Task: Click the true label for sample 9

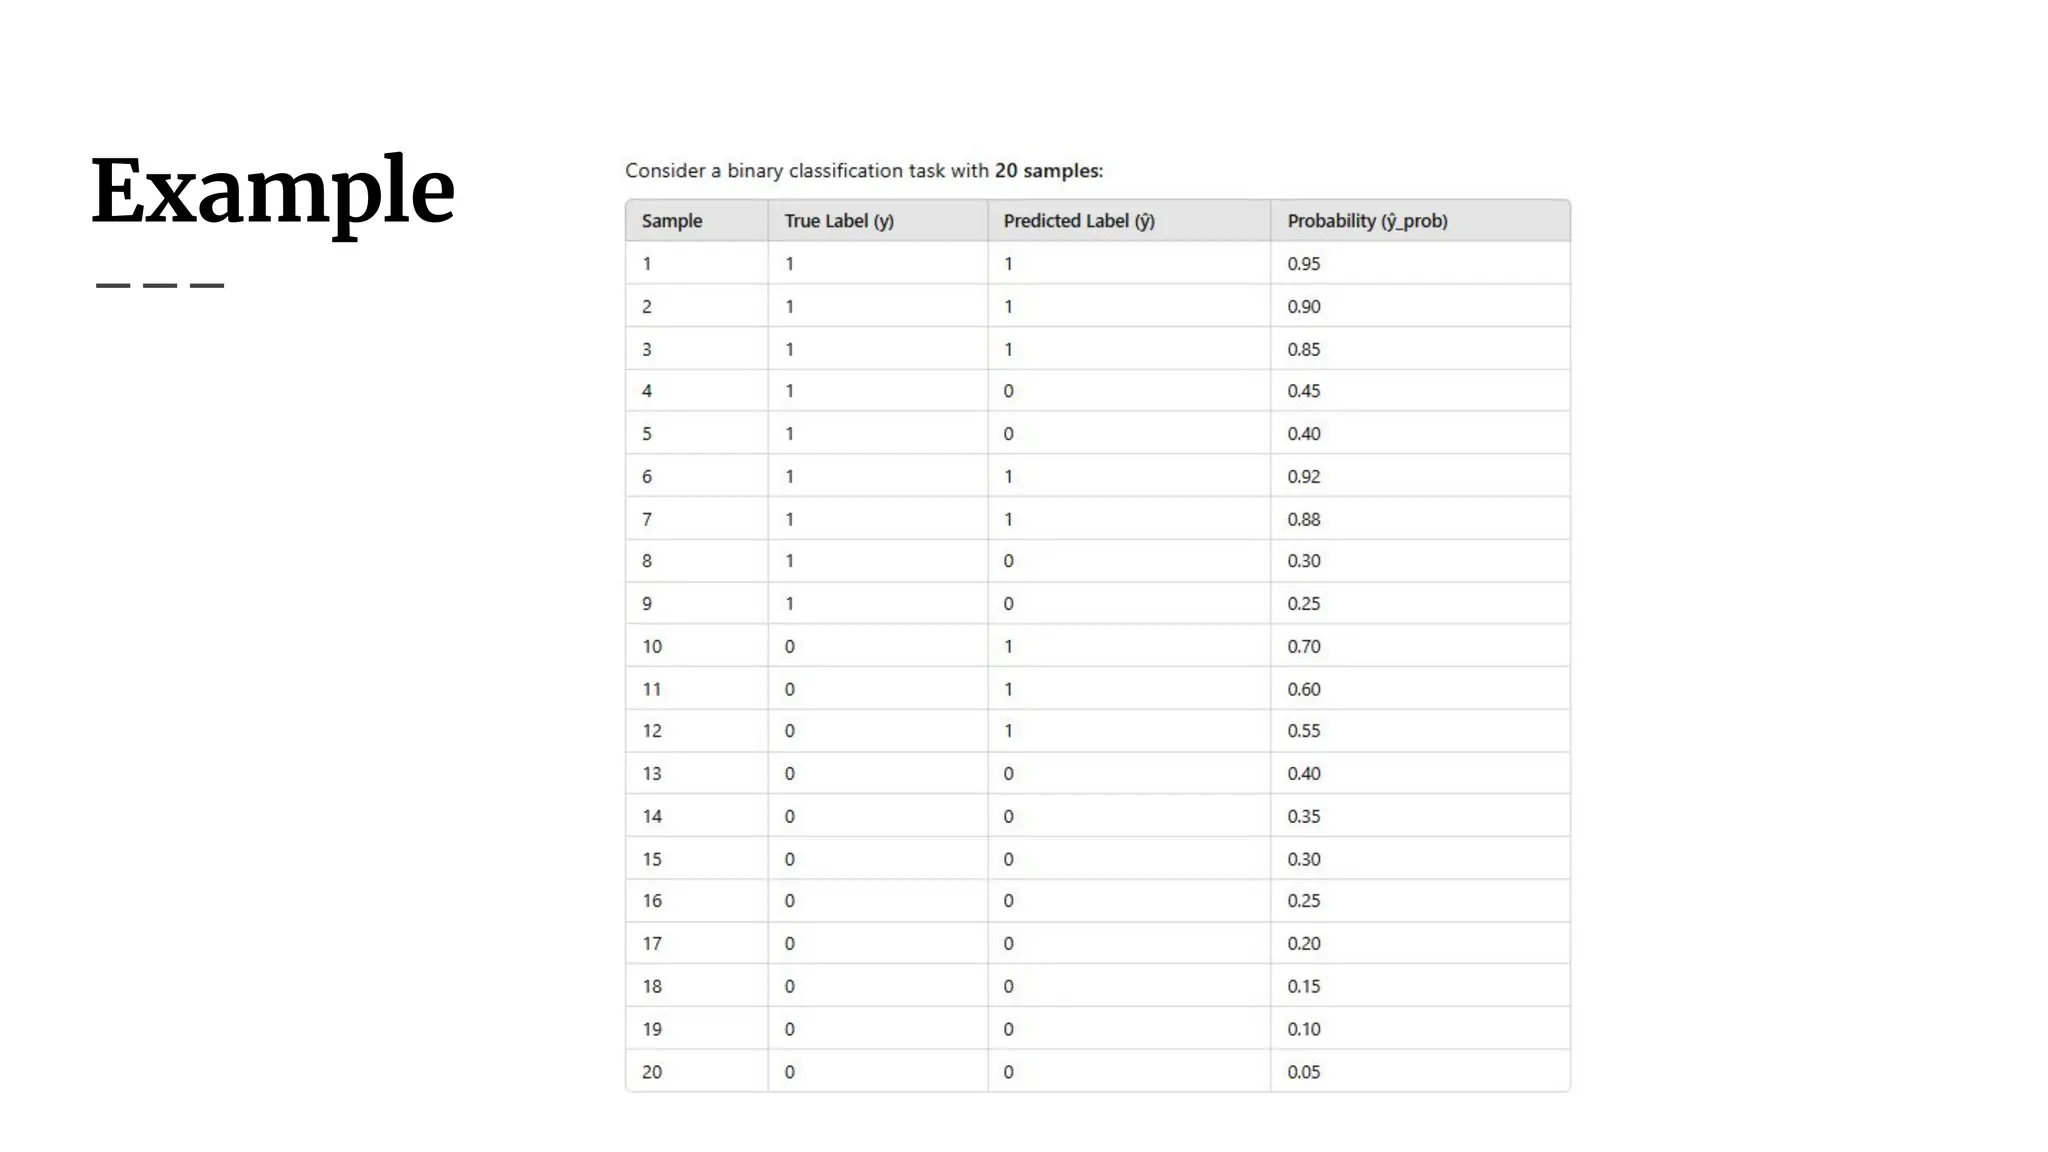Action: [x=790, y=604]
